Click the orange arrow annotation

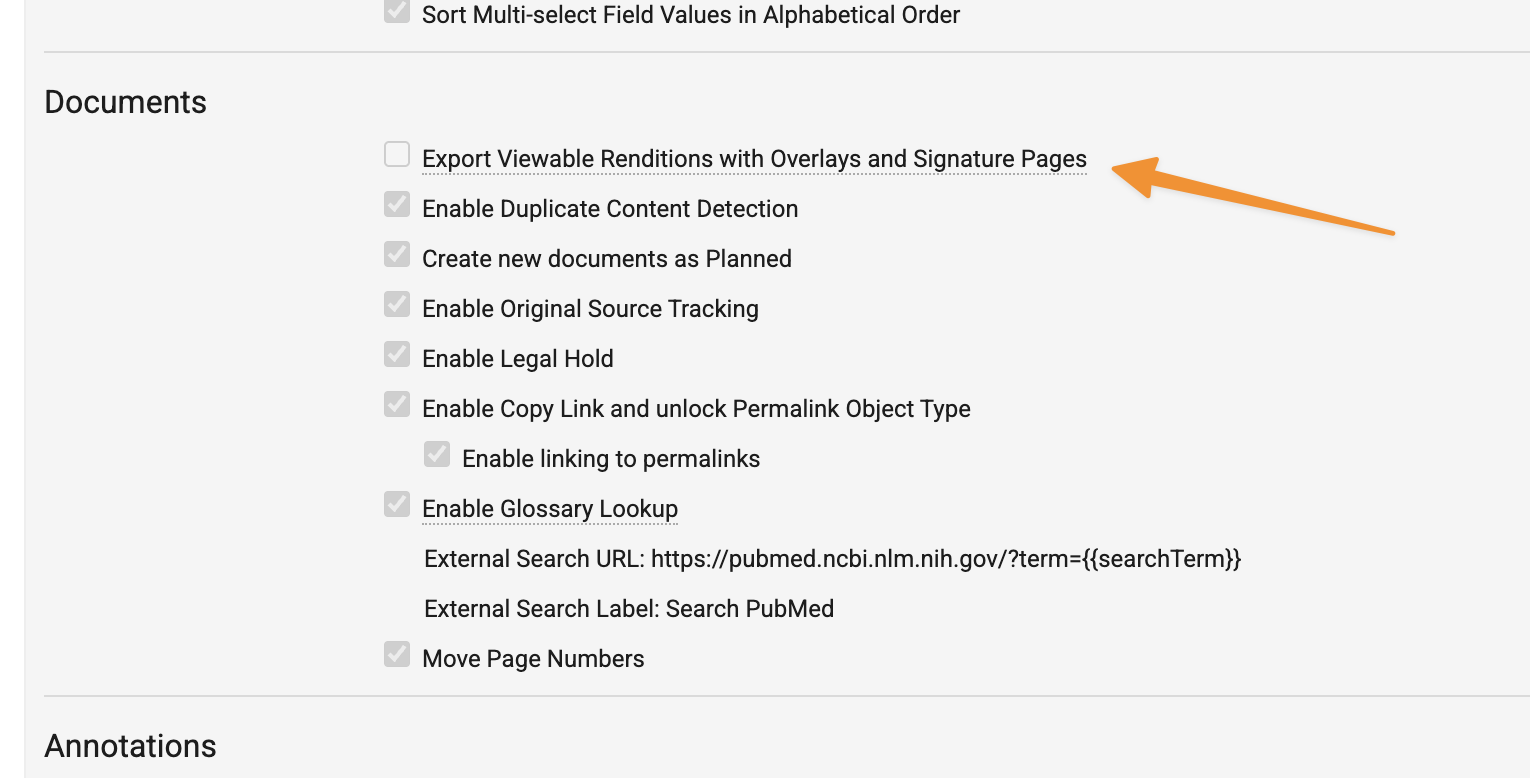[1253, 196]
